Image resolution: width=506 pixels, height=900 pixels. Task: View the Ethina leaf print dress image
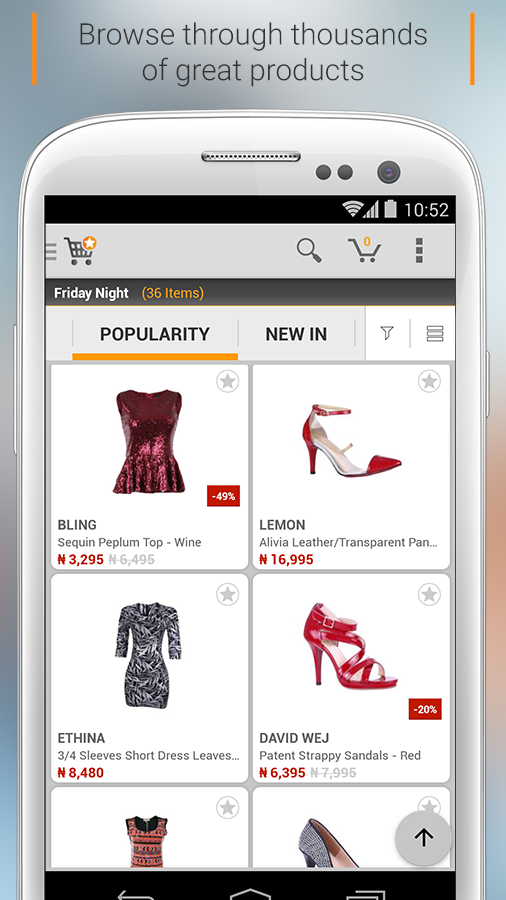[x=148, y=655]
